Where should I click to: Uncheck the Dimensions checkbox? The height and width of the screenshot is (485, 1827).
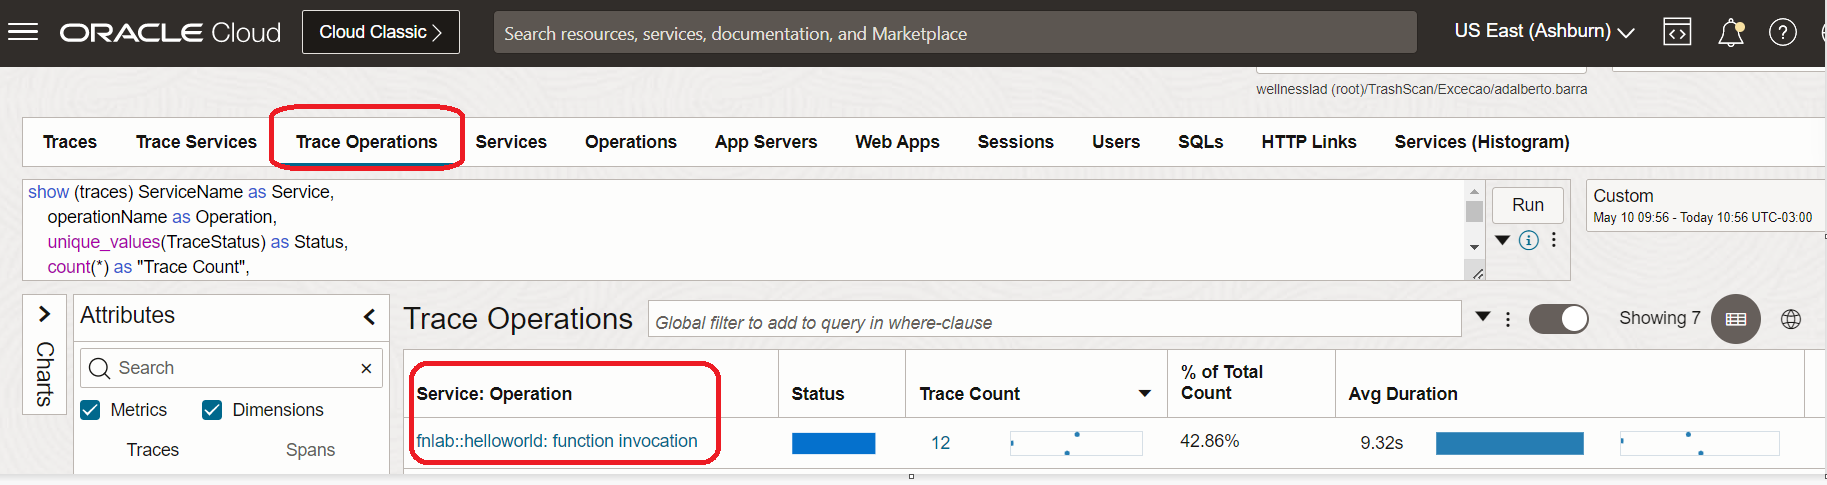[x=212, y=410]
